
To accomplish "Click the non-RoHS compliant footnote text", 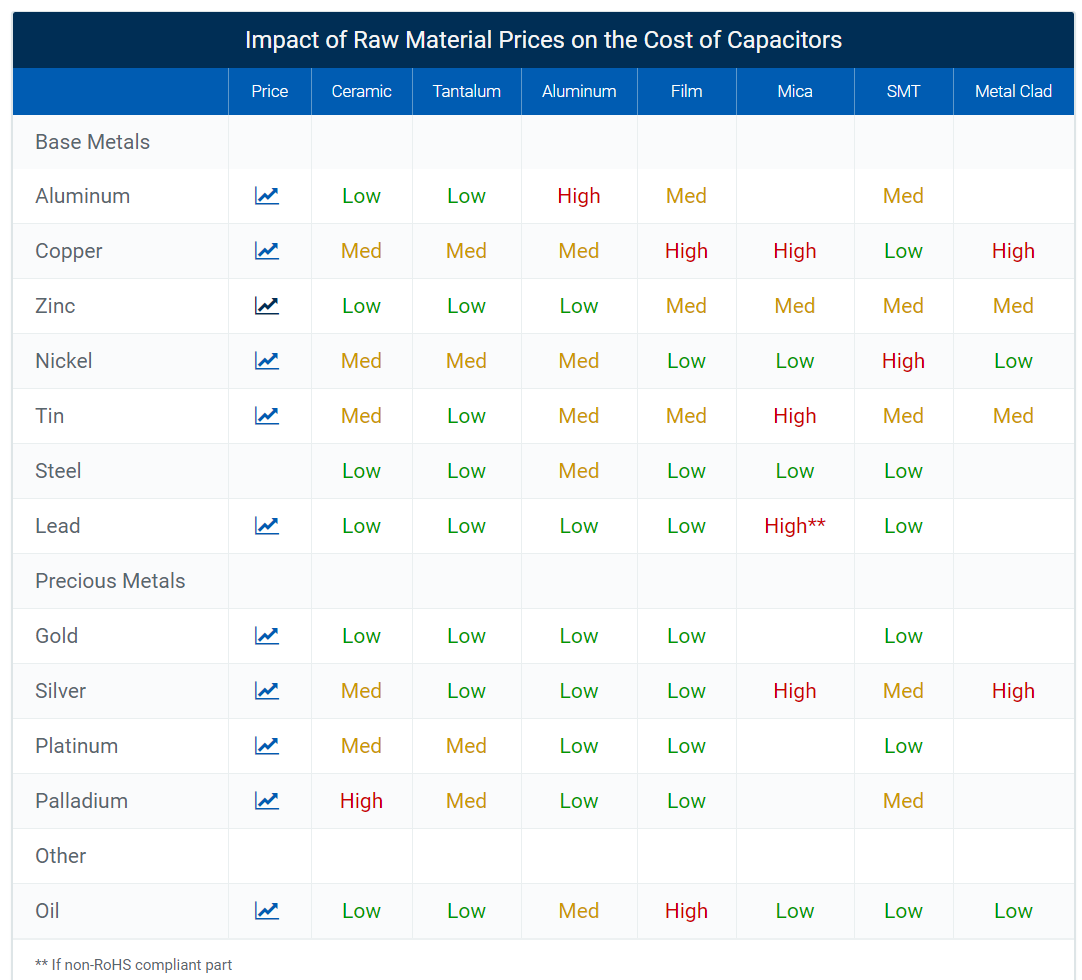I will coord(134,965).
